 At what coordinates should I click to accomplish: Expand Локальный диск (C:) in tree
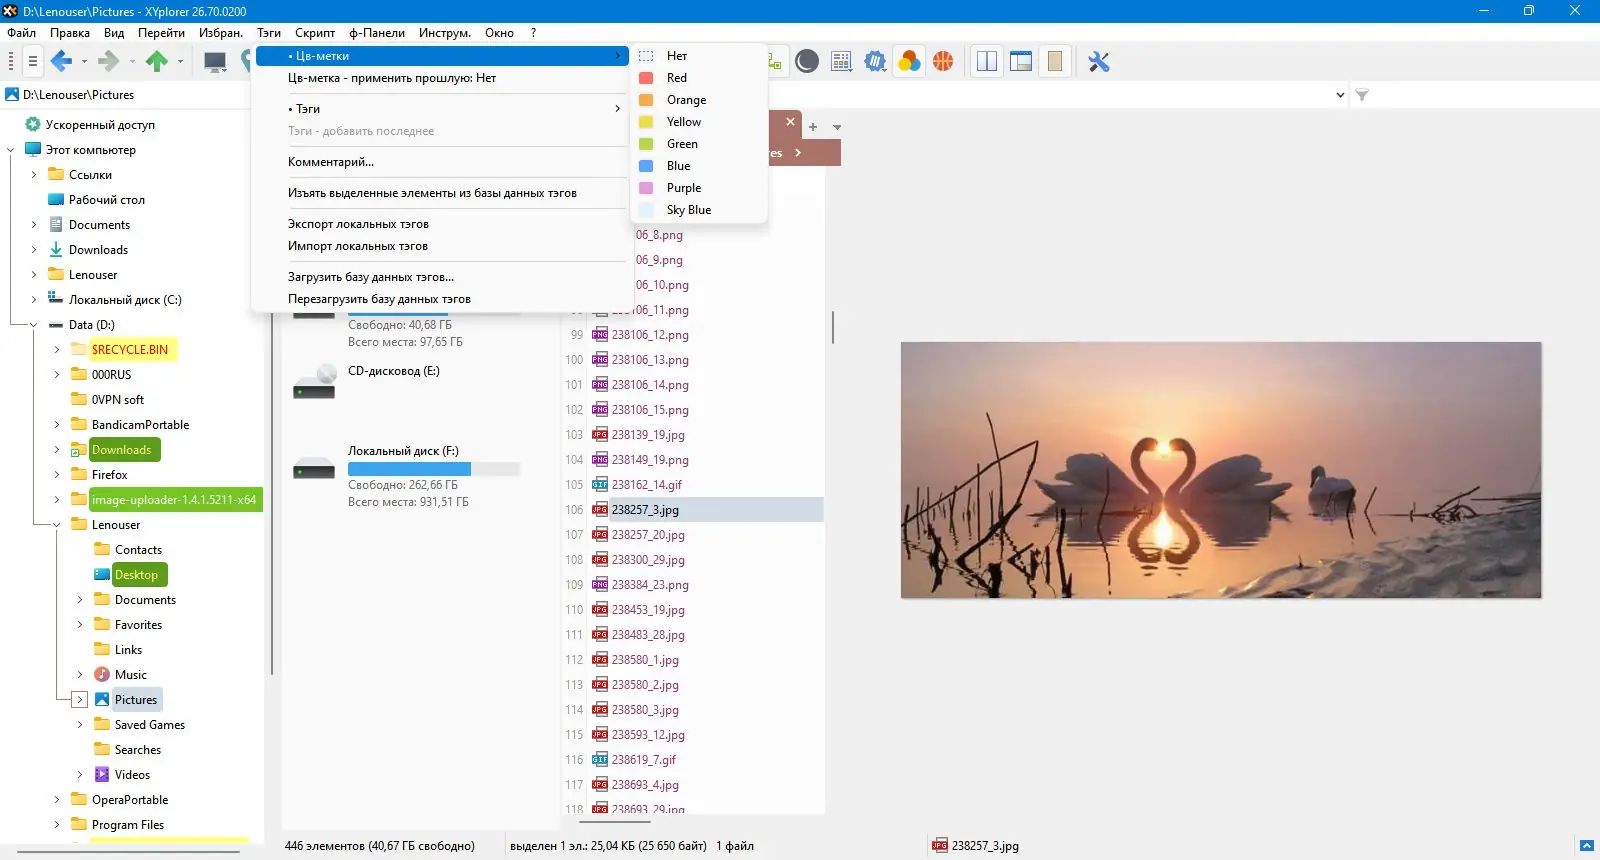coord(34,300)
